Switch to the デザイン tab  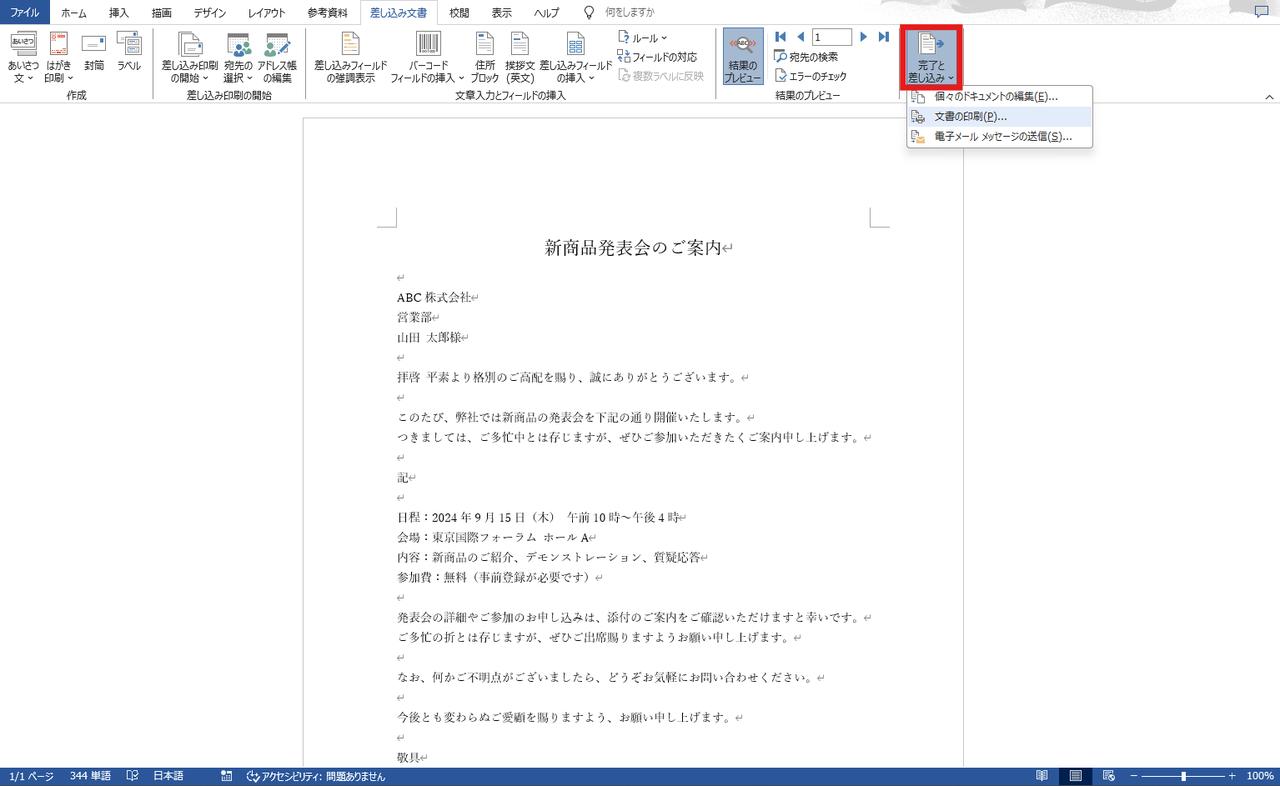tap(210, 13)
